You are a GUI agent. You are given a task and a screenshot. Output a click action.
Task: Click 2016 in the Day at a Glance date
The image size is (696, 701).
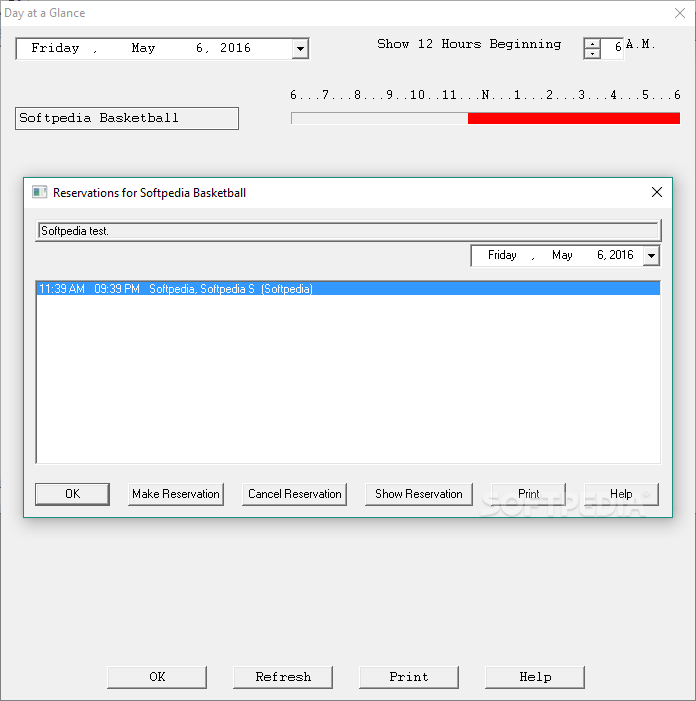click(x=235, y=48)
